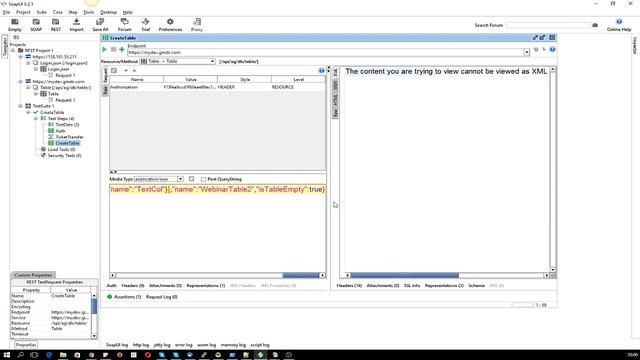Click the Authorization parameter row
This screenshot has width=640, height=360.
(218, 87)
